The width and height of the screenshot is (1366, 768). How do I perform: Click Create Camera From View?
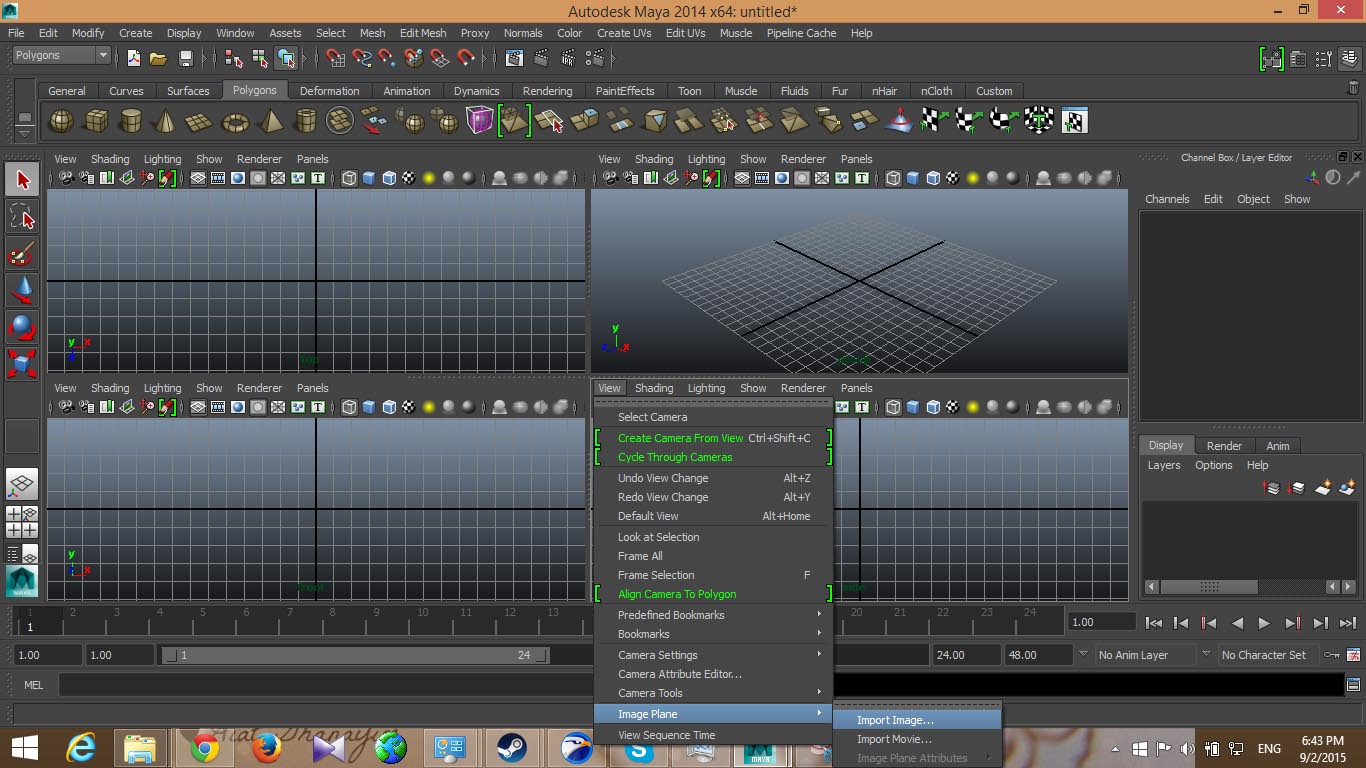[x=713, y=438]
